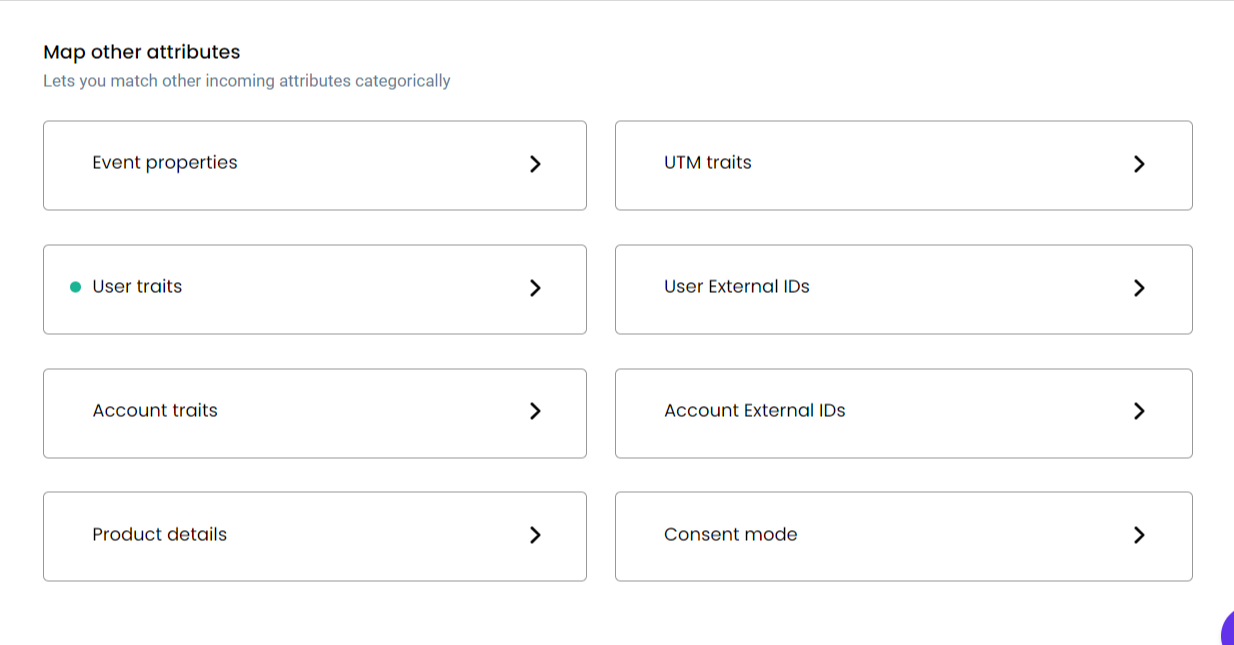Click the chevron arrow on Product details

(x=535, y=535)
